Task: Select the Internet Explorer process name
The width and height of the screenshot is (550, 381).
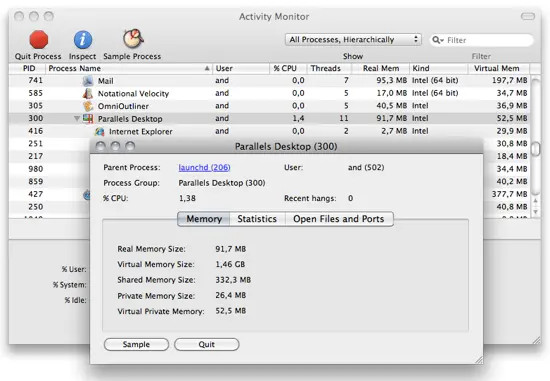Action: point(141,132)
